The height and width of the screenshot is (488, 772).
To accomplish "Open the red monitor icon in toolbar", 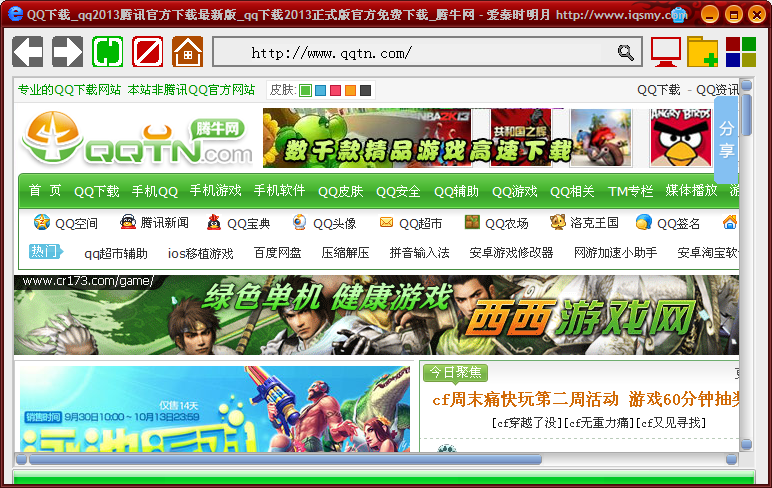I will click(666, 51).
